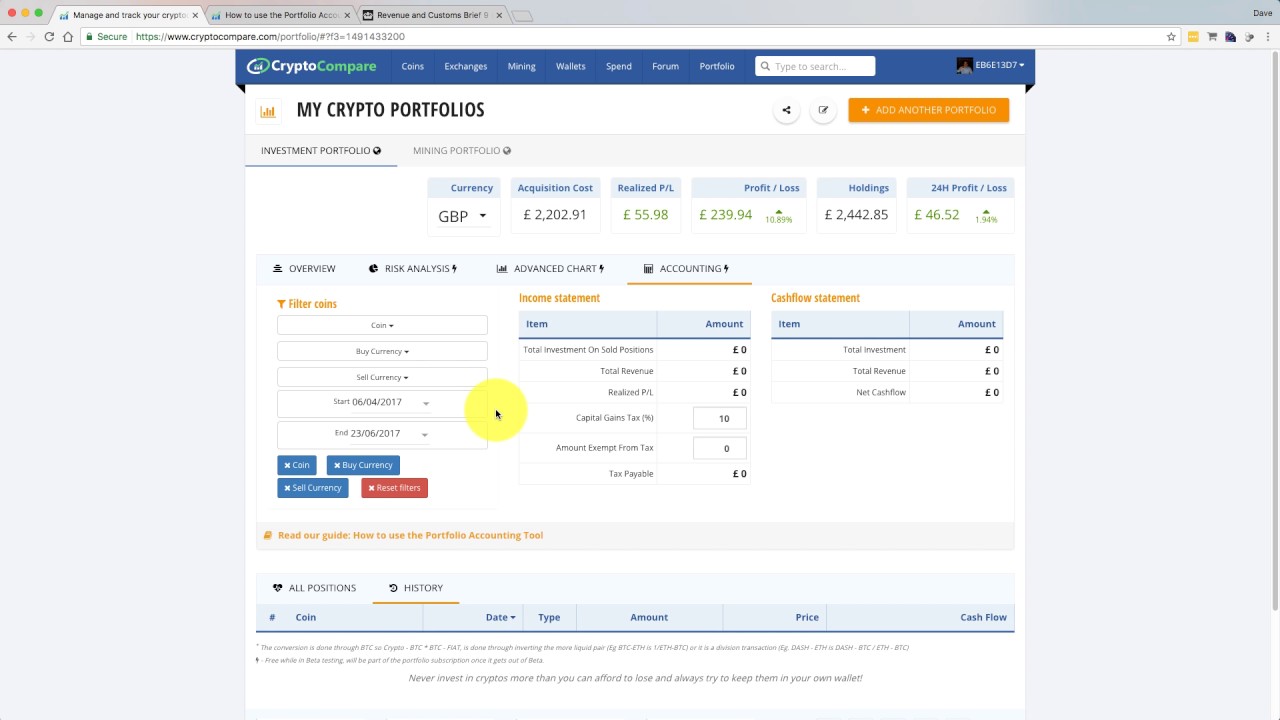Select the Accounting tab

pyautogui.click(x=687, y=268)
